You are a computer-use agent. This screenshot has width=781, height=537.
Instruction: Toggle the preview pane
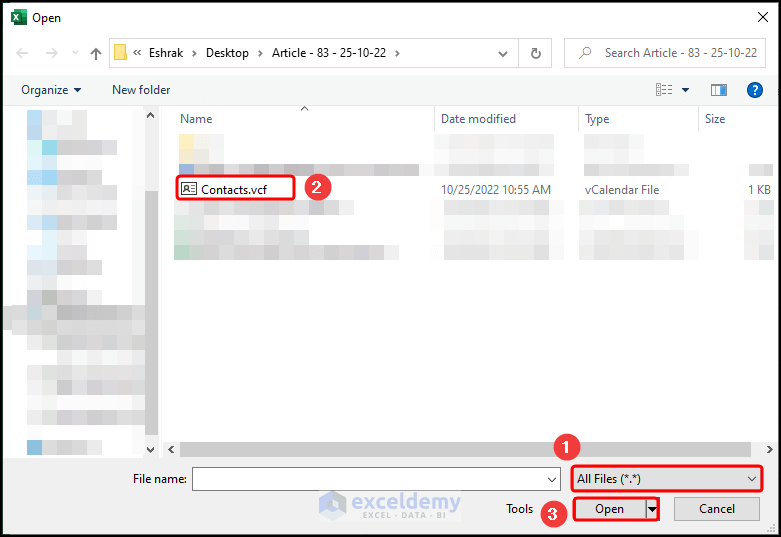[718, 90]
